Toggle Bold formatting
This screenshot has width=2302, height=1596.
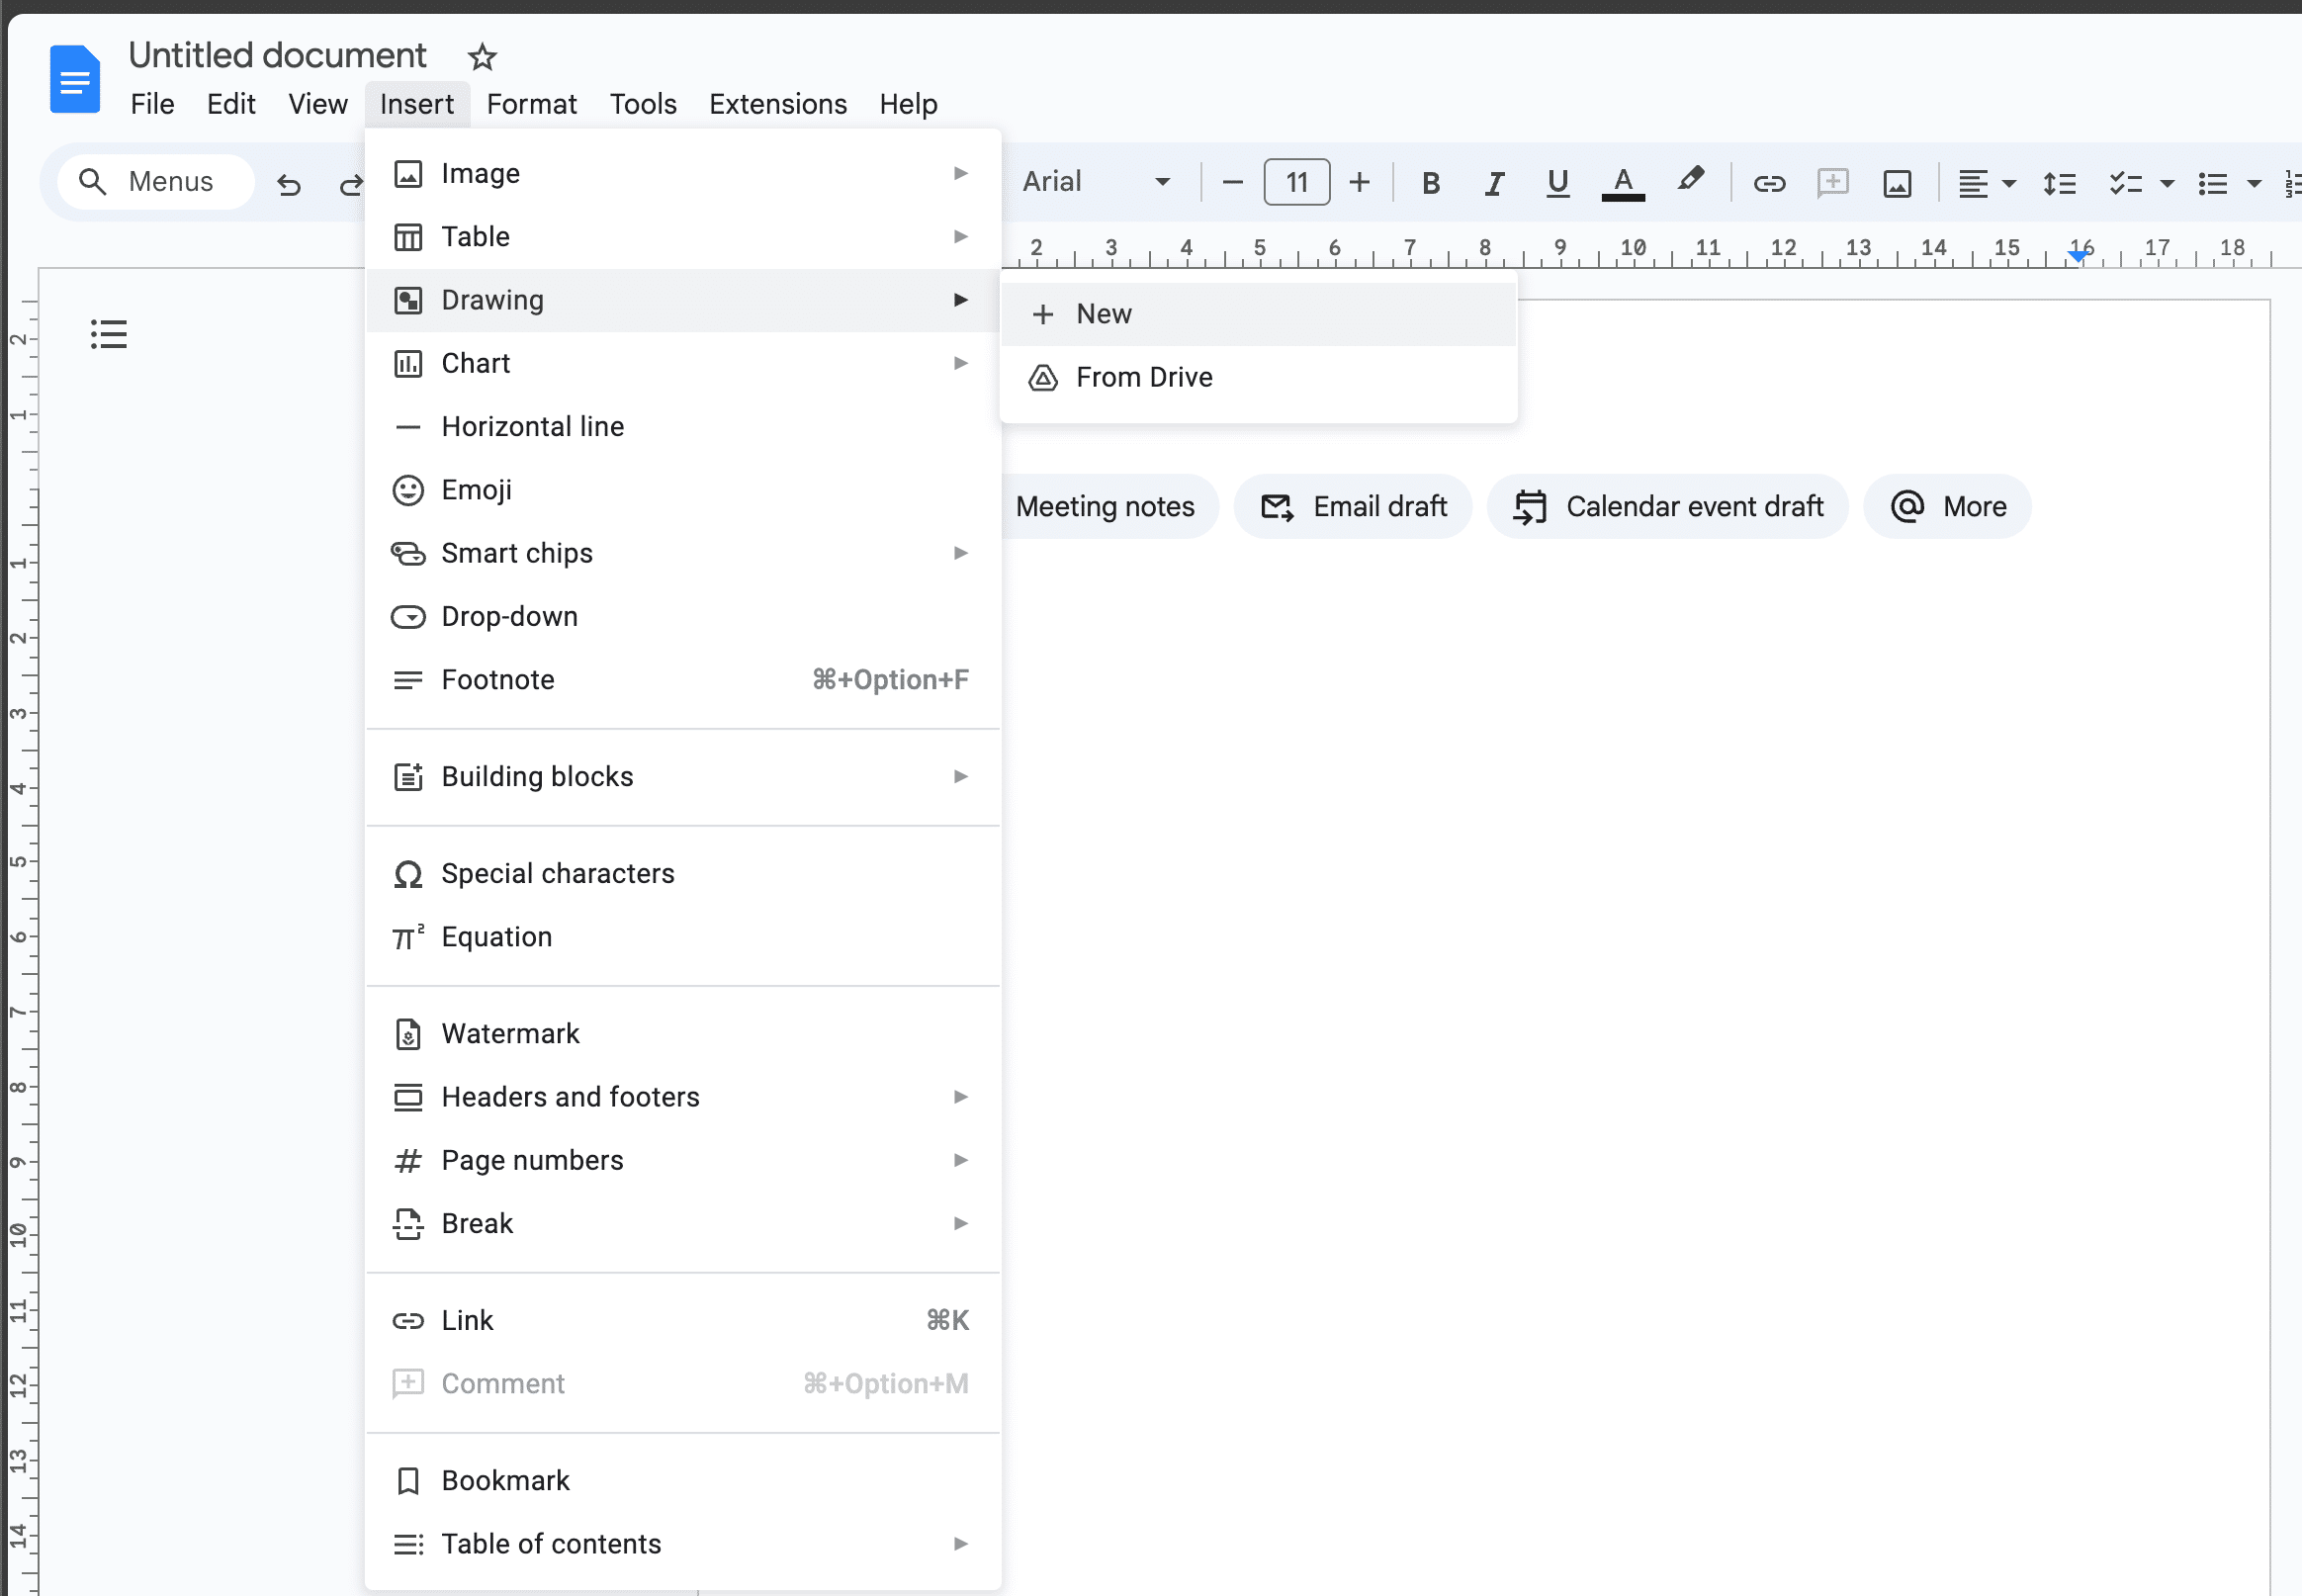[1431, 183]
